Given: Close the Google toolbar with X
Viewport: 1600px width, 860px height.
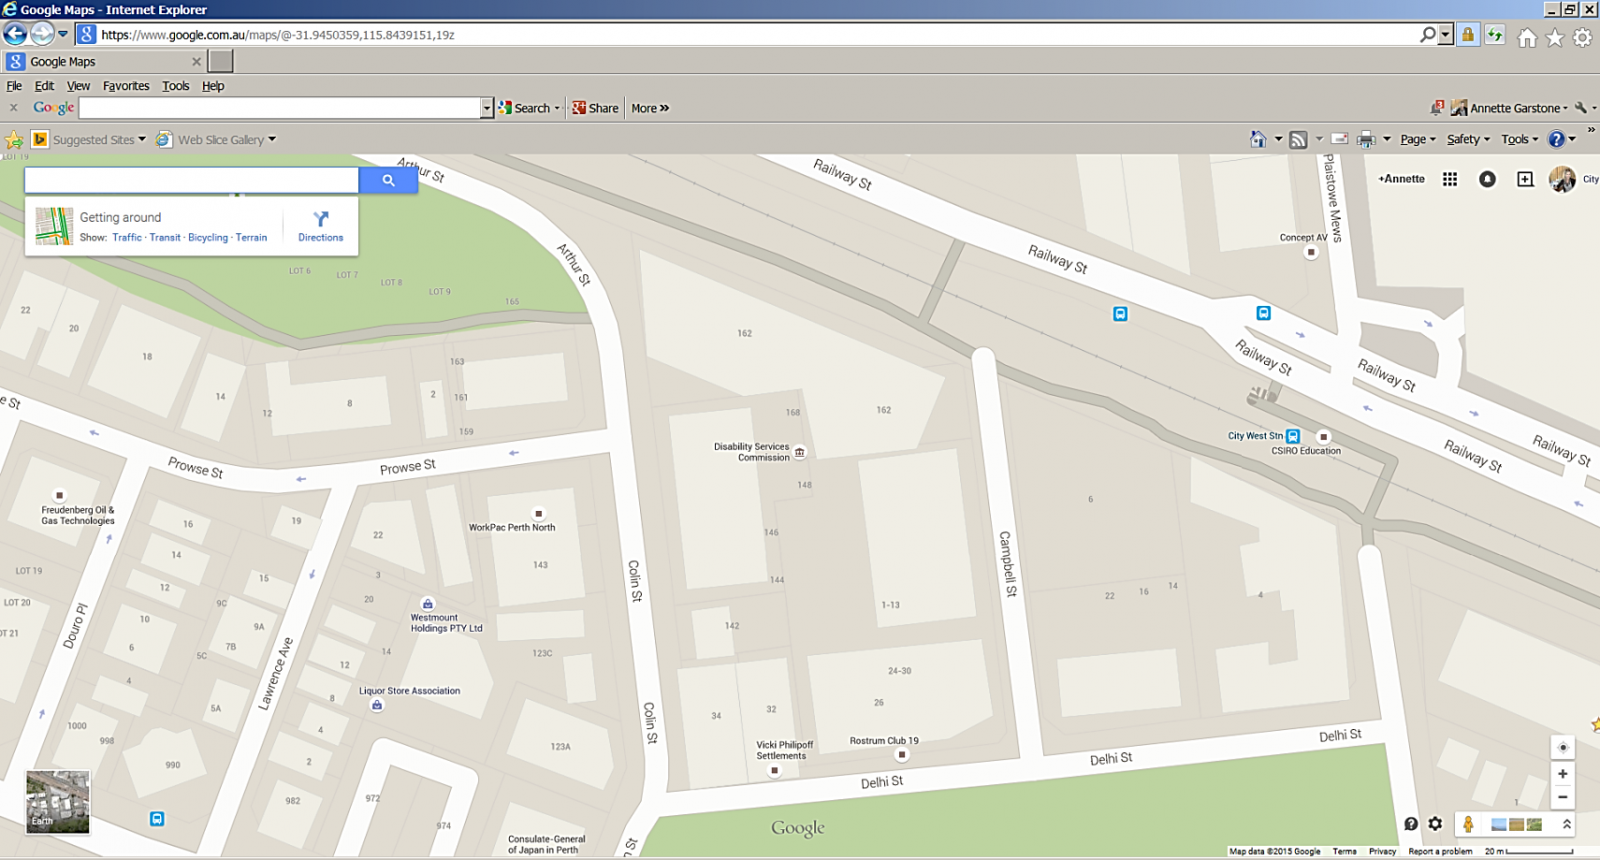Looking at the screenshot, I should [13, 108].
